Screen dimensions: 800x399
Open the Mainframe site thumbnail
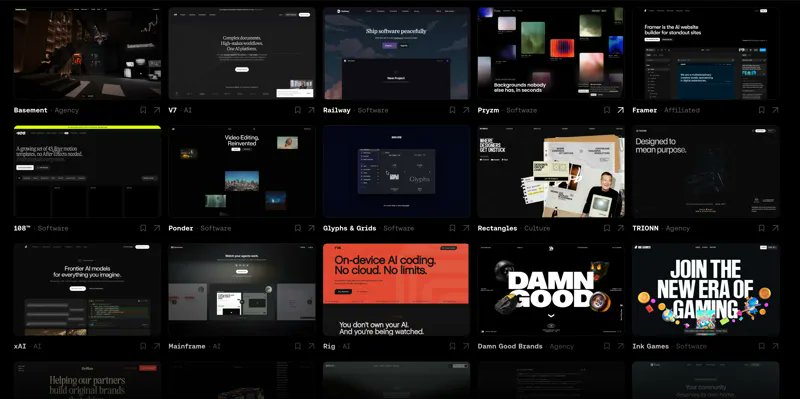coord(242,289)
